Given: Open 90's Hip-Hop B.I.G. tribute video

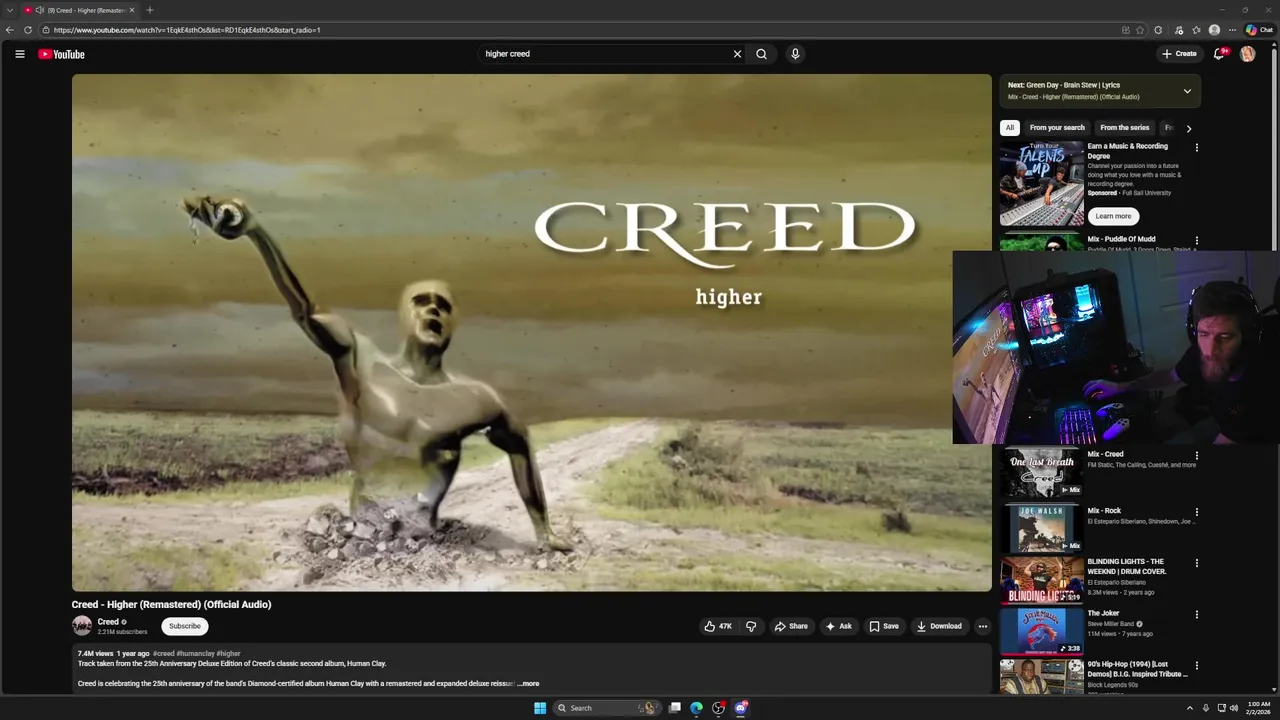Looking at the screenshot, I should click(x=1138, y=669).
